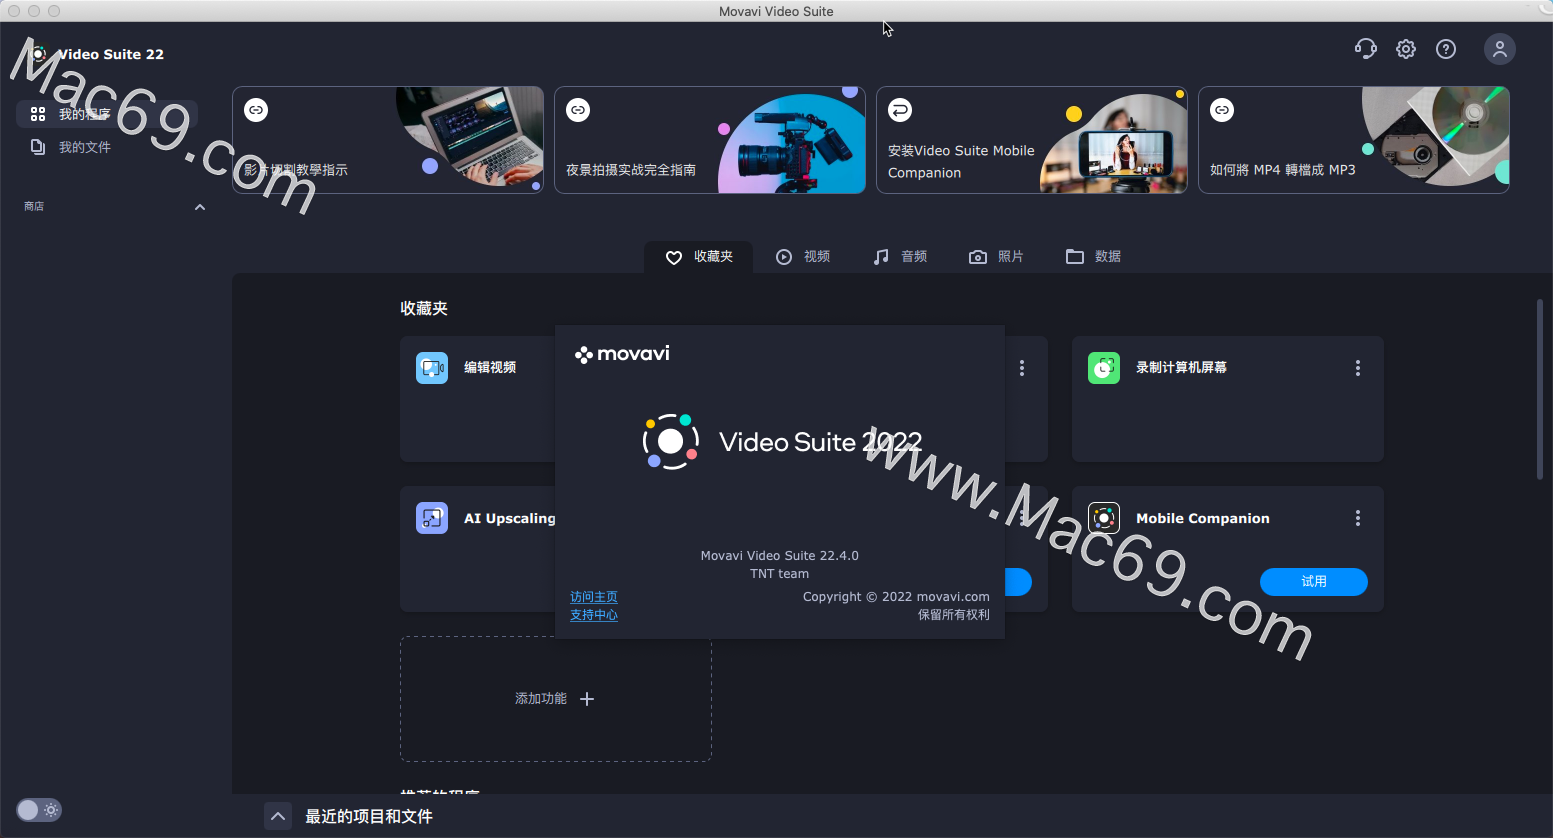Click the support headset icon
Image resolution: width=1553 pixels, height=838 pixels.
point(1365,48)
